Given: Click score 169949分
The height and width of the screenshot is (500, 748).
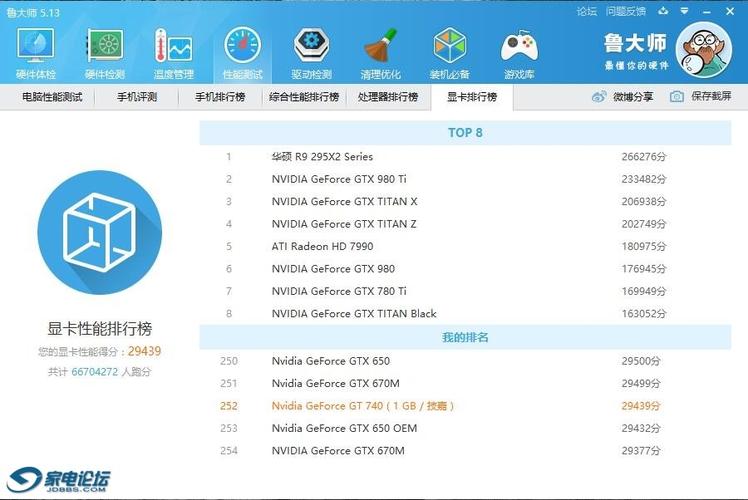Looking at the screenshot, I should point(644,291).
